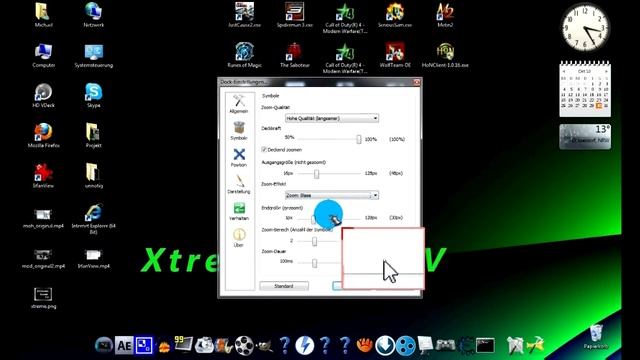This screenshot has width=640, height=360.
Task: Open the blue download-arrow dock icon
Action: (x=384, y=346)
